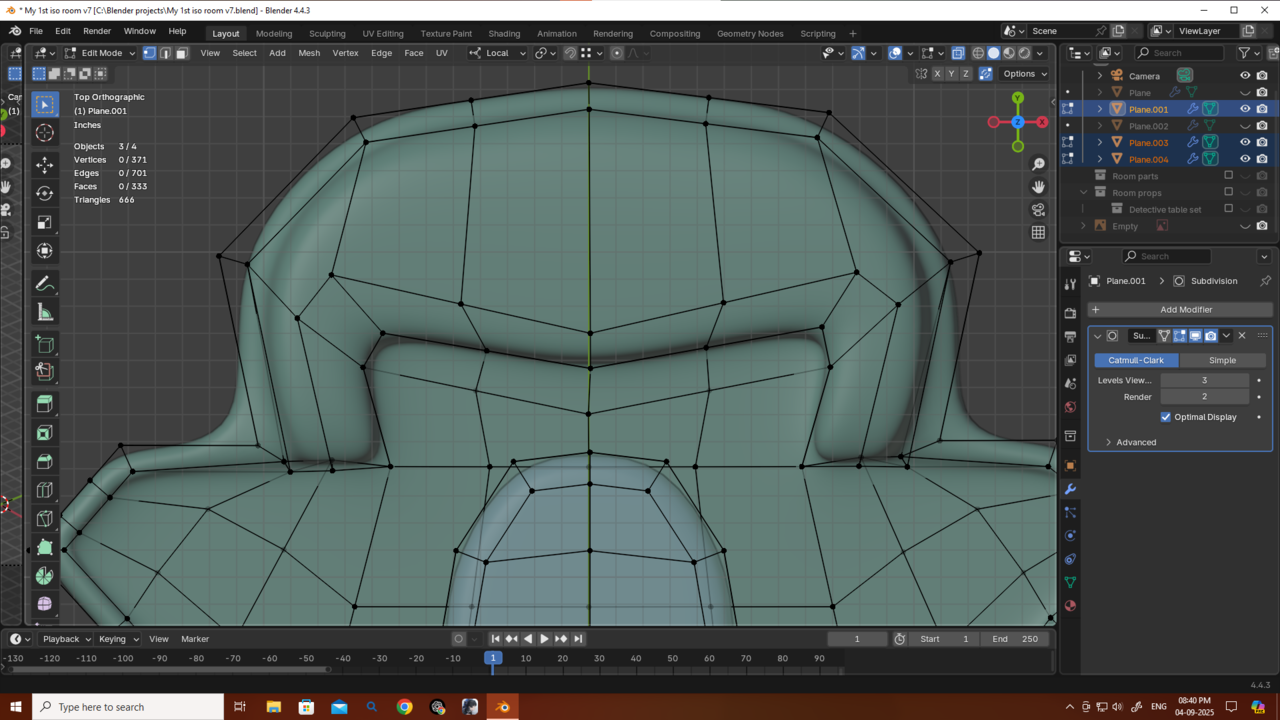Image resolution: width=1280 pixels, height=720 pixels.
Task: Select the Annotate pencil tool
Action: point(44,284)
